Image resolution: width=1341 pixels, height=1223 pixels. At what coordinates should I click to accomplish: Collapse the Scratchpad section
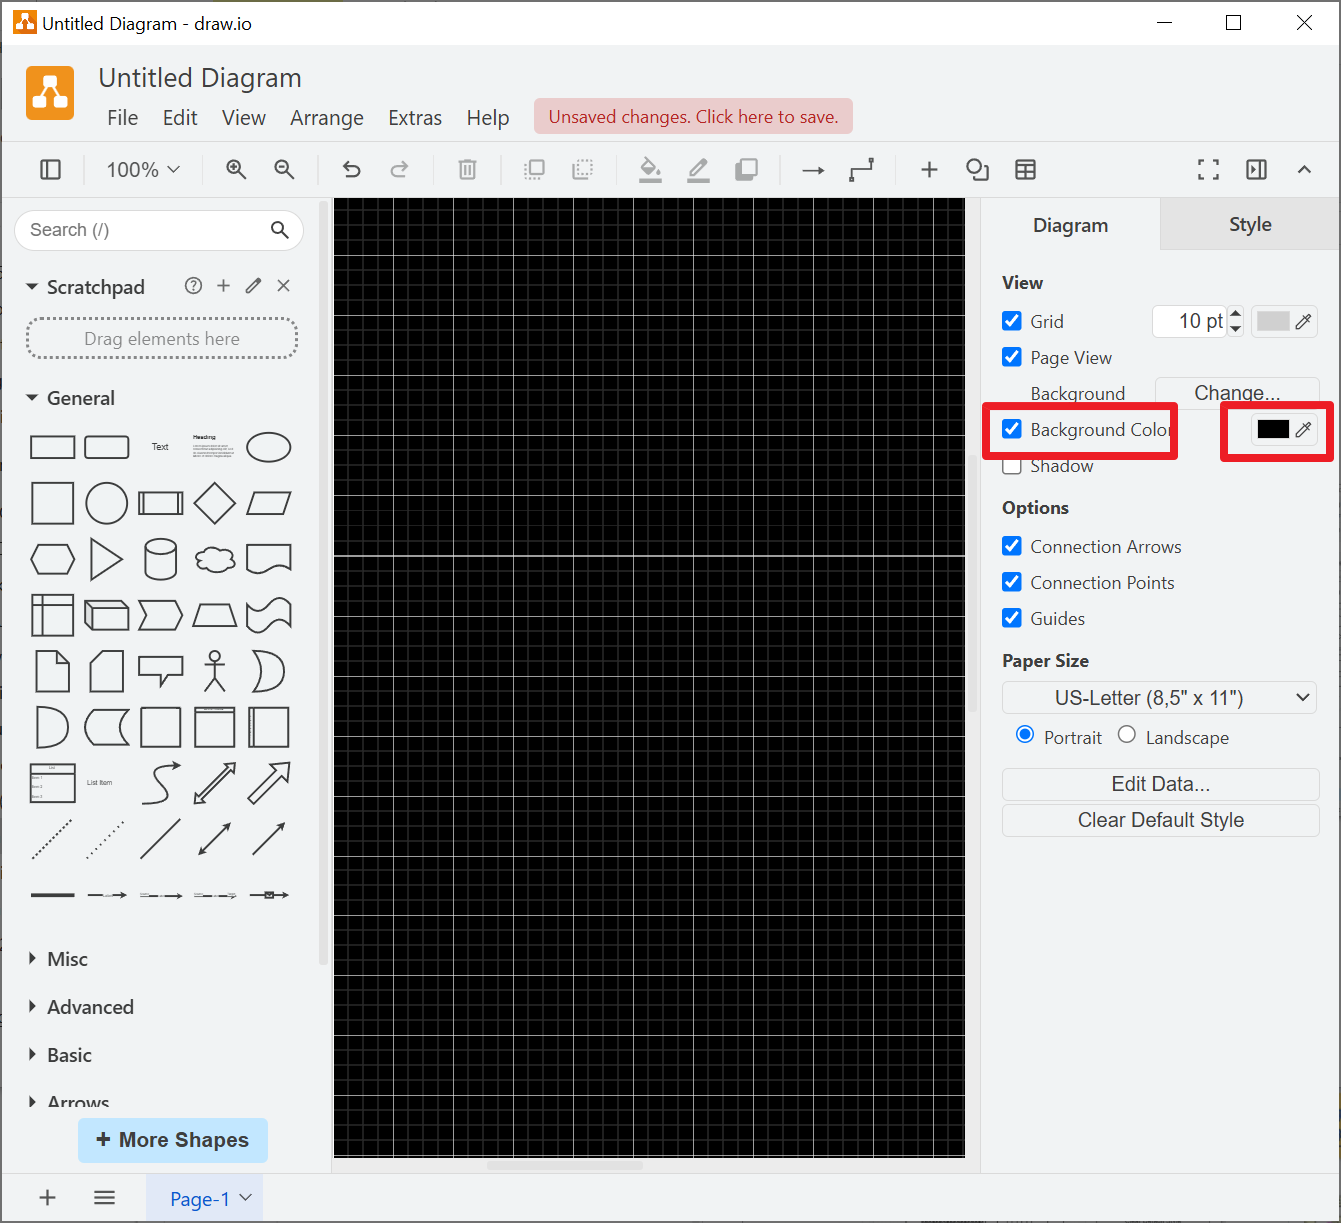(32, 287)
